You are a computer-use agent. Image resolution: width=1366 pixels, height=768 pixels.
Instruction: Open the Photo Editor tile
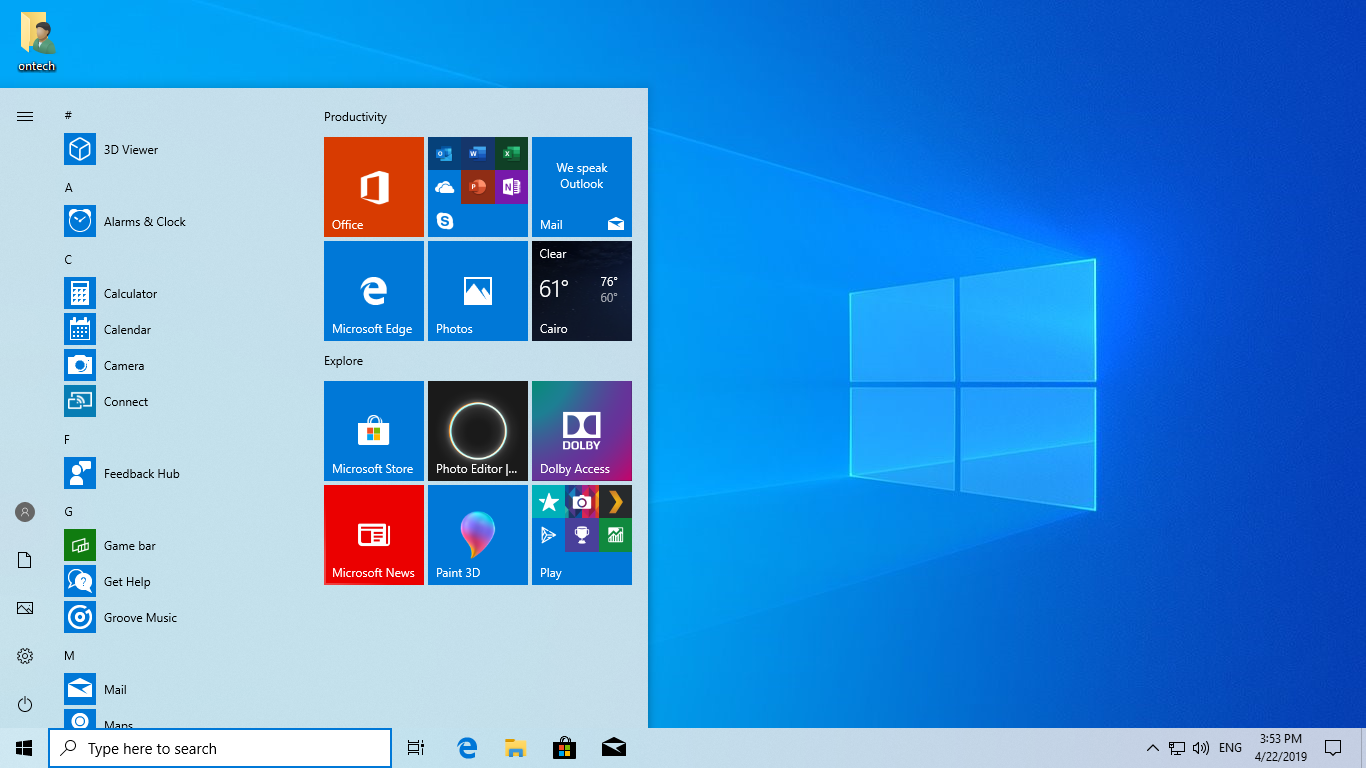coord(478,431)
